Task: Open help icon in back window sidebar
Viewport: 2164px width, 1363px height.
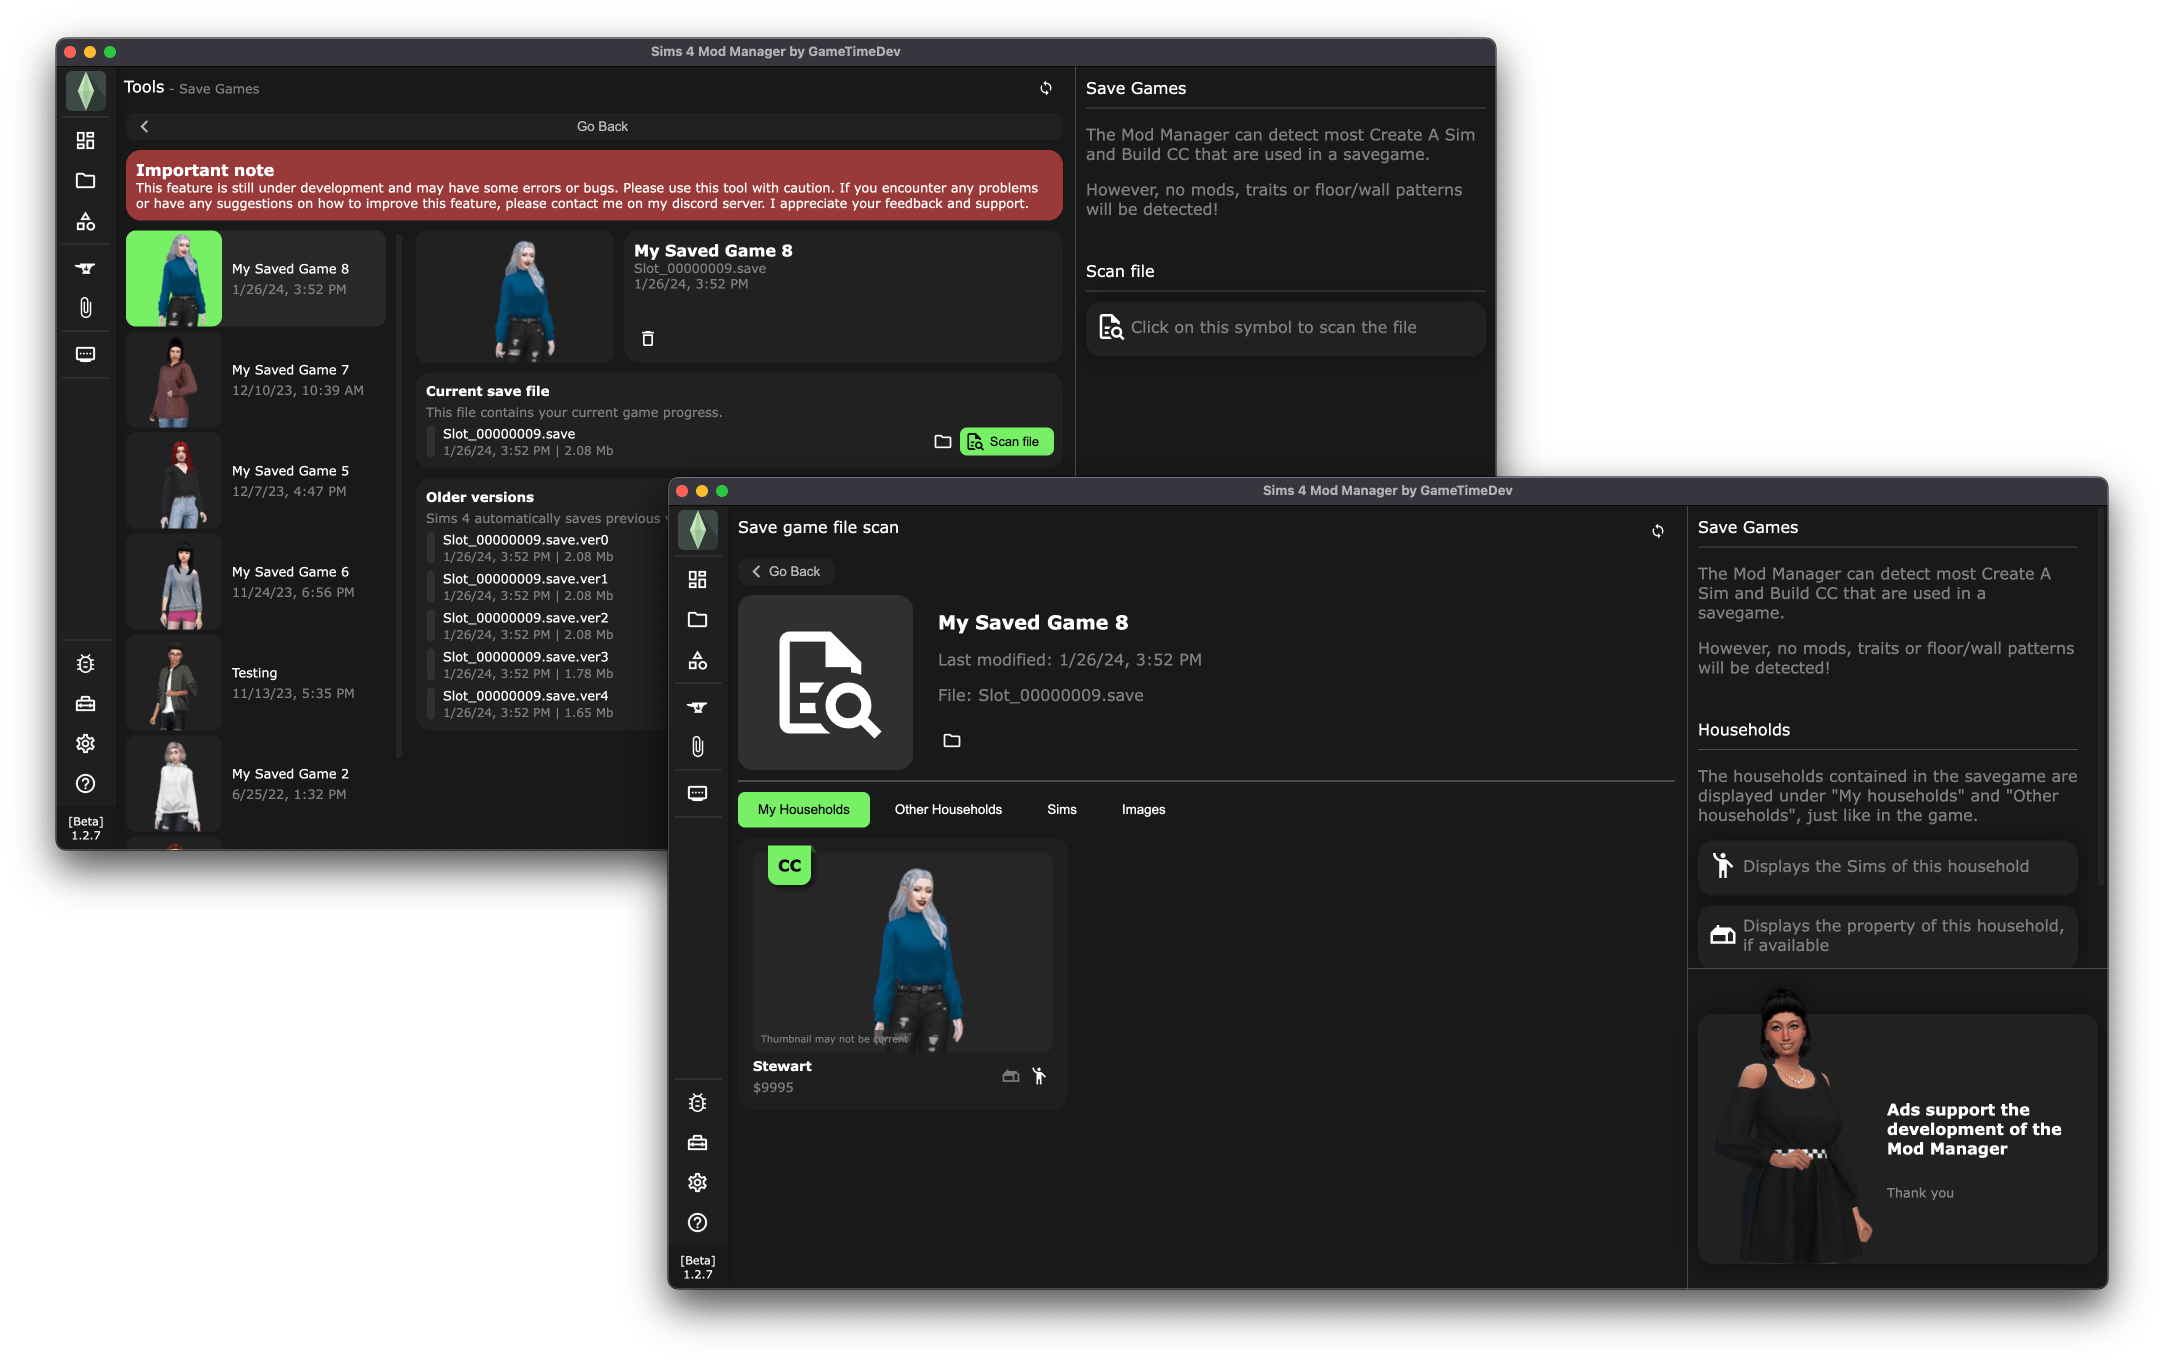Action: (x=86, y=784)
